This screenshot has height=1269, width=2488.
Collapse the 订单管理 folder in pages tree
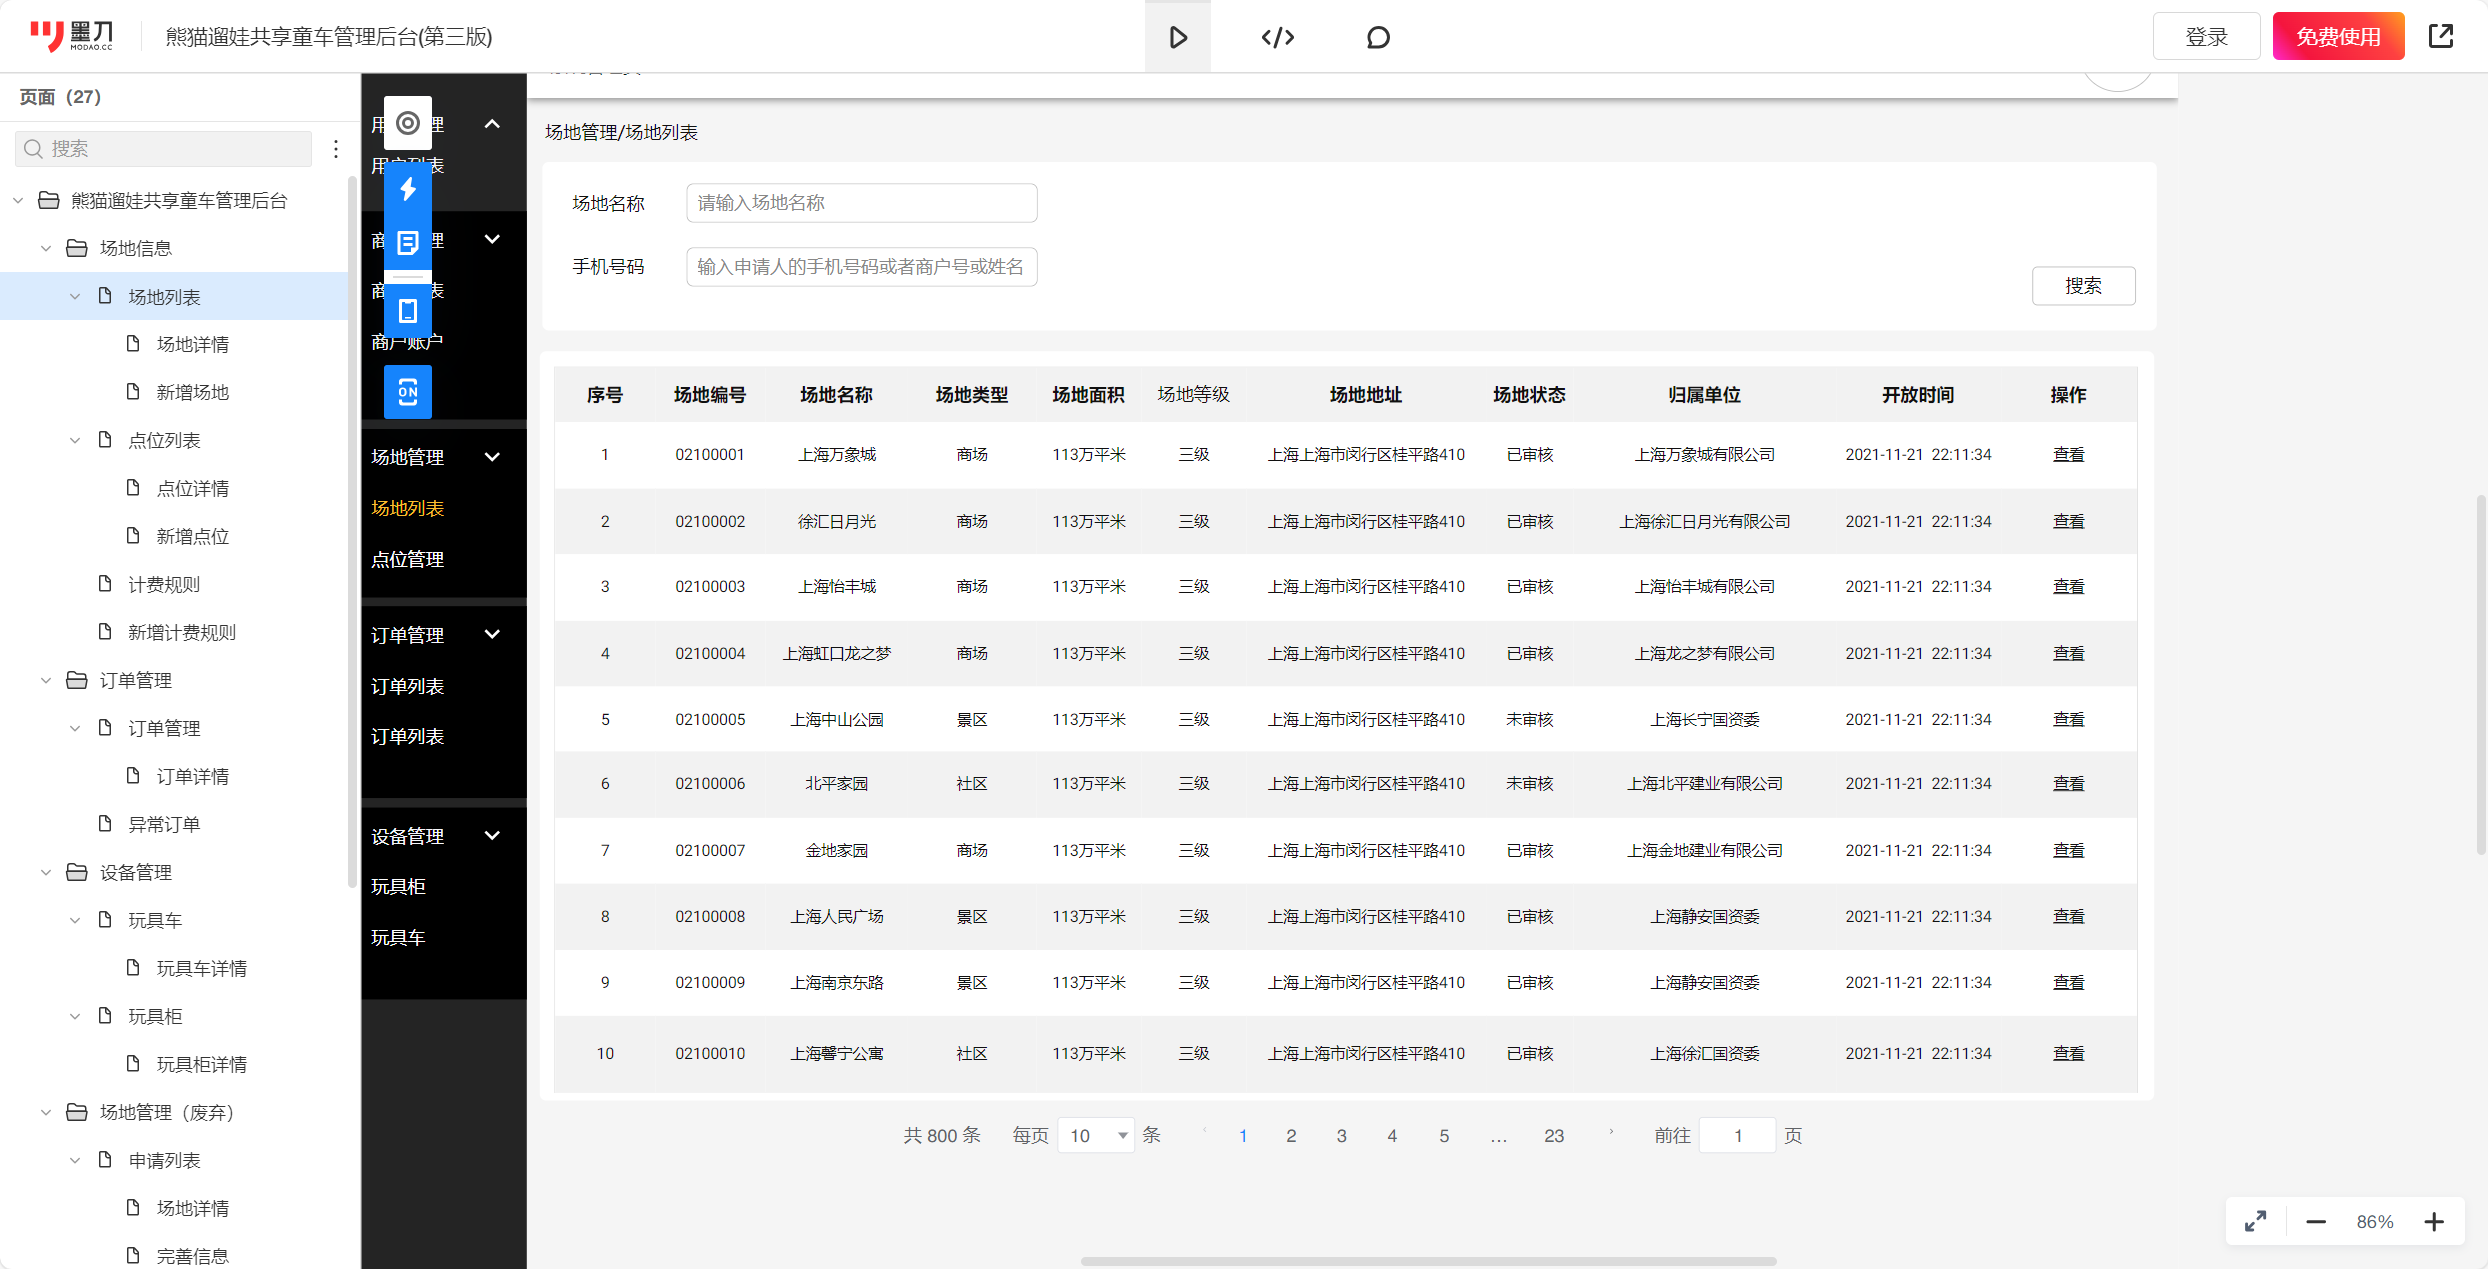point(46,680)
